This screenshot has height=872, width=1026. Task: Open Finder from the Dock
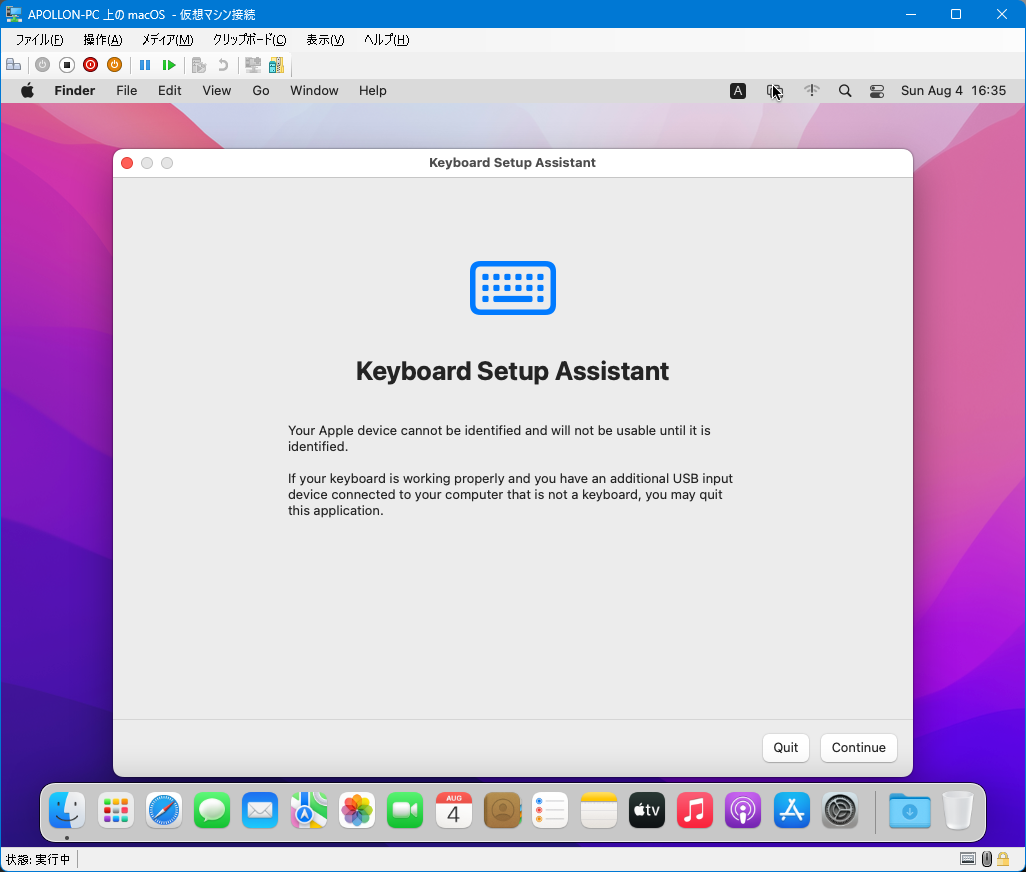coord(67,811)
